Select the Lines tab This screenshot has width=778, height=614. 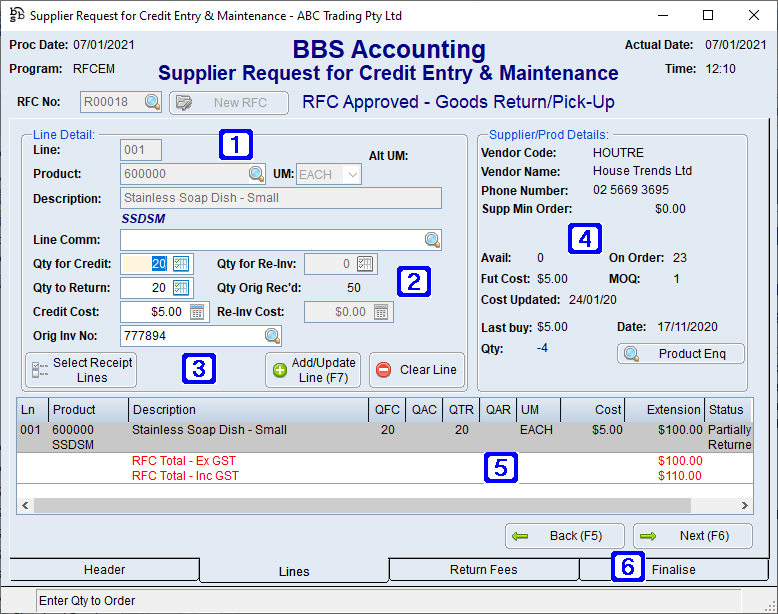[x=294, y=571]
